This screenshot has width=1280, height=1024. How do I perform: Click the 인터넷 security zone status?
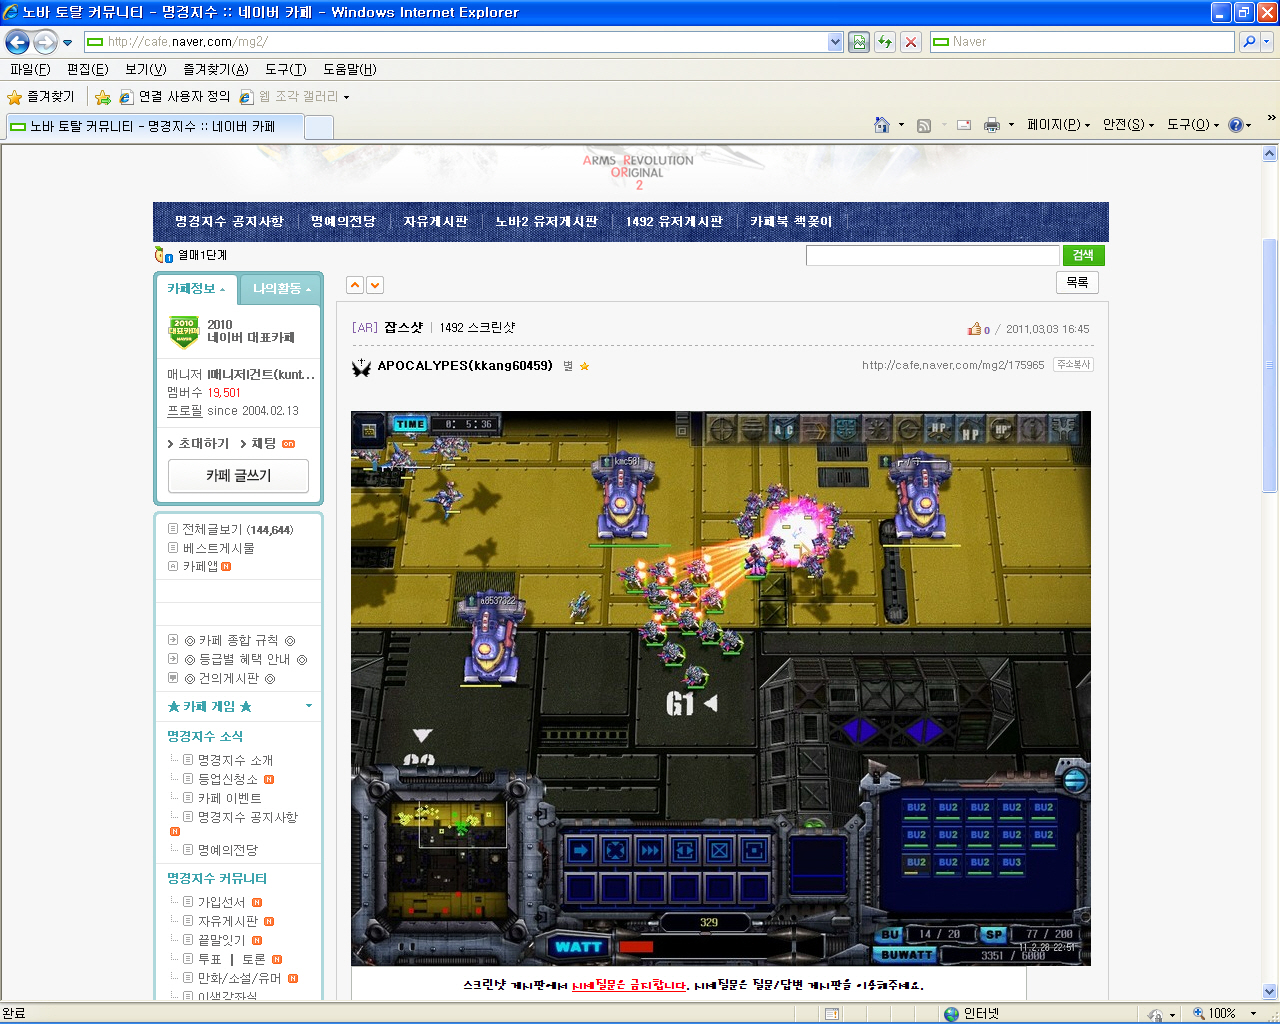[x=971, y=1014]
